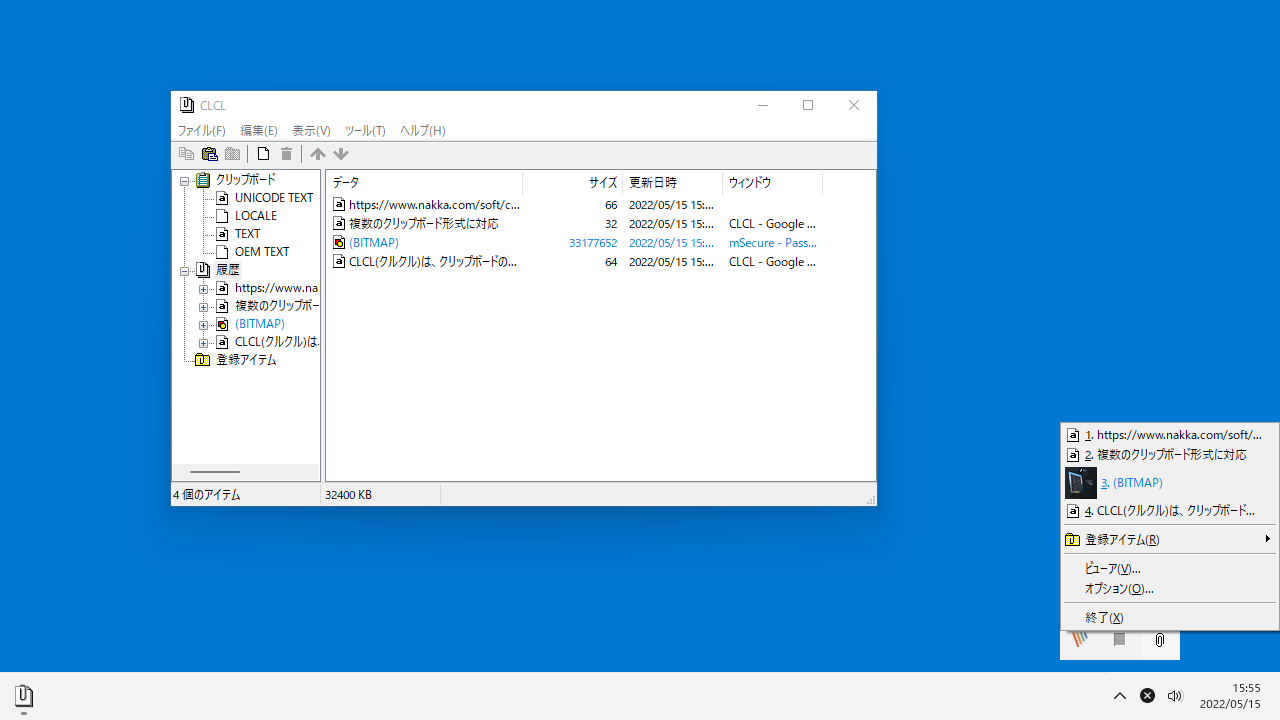1280x720 pixels.
Task: Click size value 33177652 in list
Action: [x=593, y=243]
